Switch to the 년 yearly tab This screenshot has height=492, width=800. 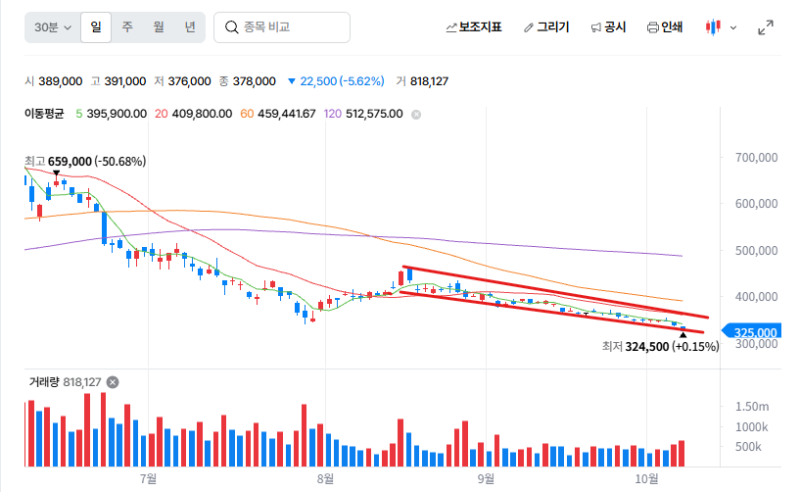click(x=190, y=27)
